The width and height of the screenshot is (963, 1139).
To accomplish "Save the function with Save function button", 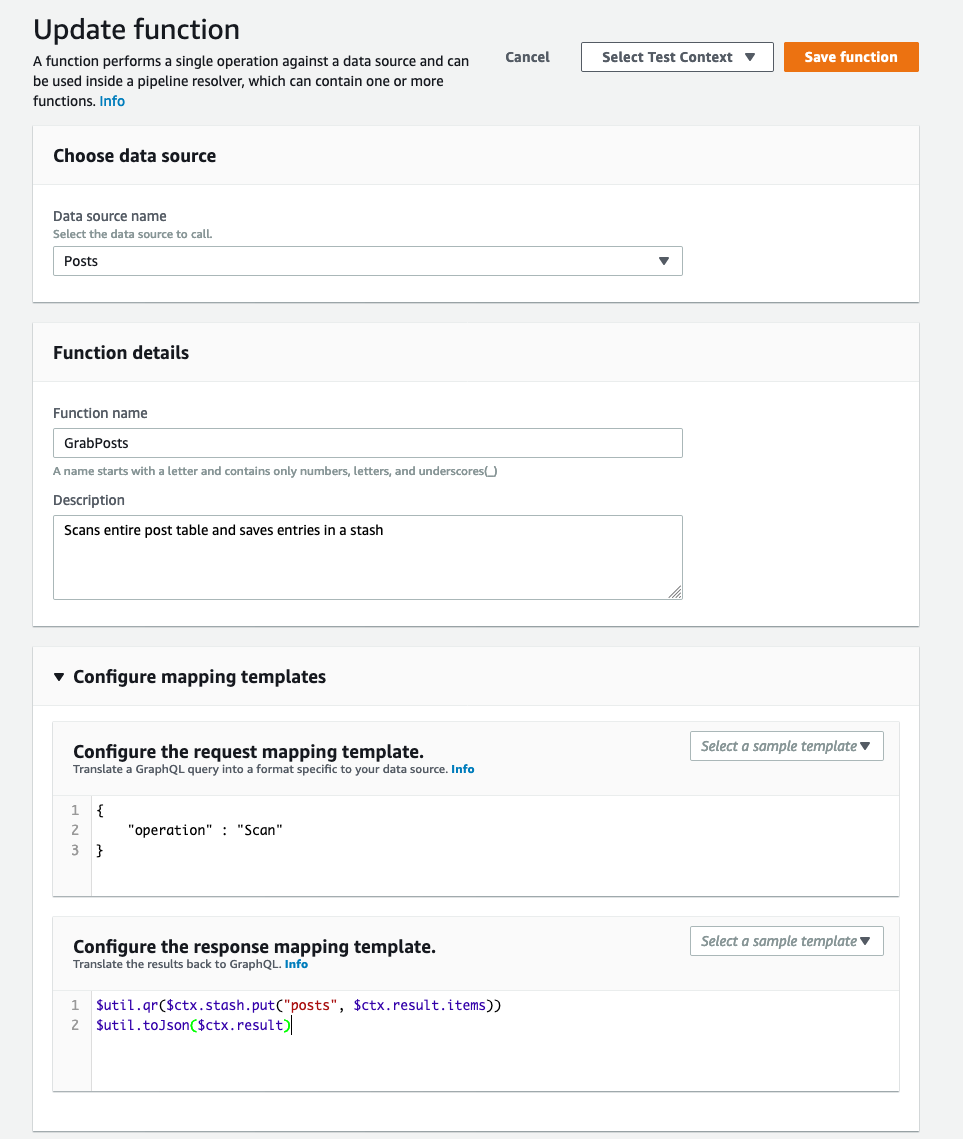I will (x=851, y=57).
